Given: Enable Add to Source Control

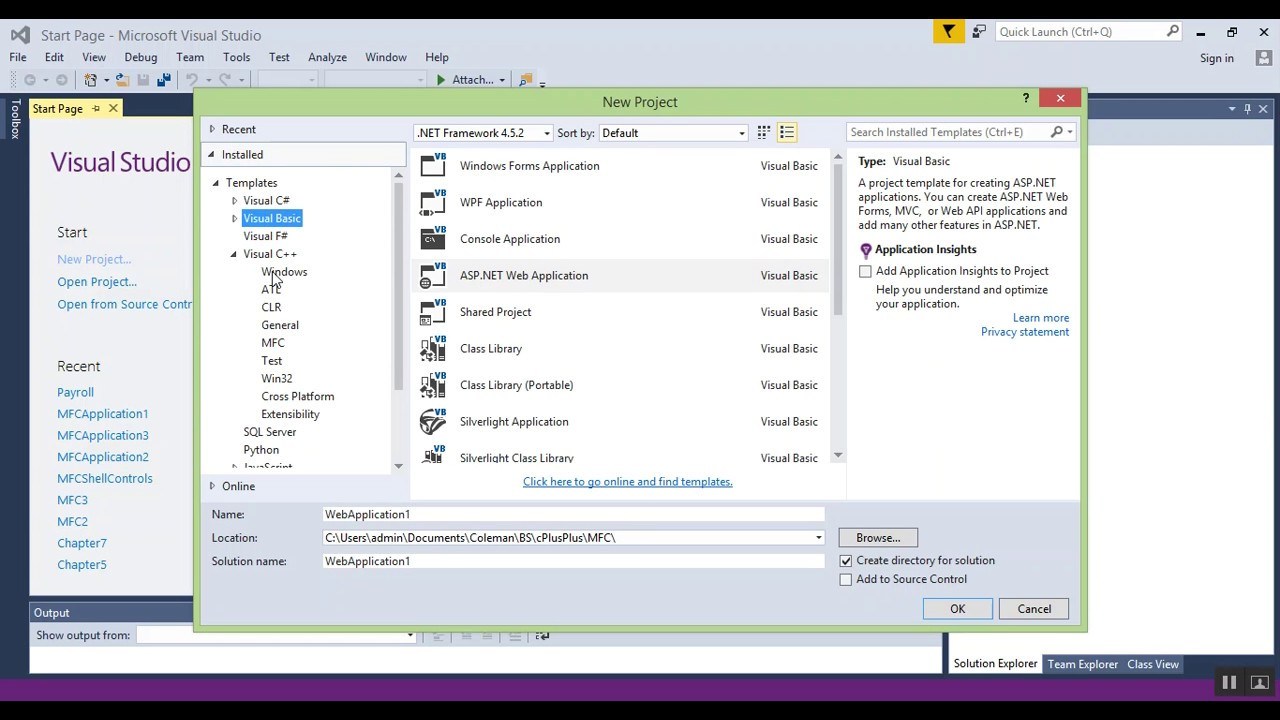Looking at the screenshot, I should click(x=846, y=579).
